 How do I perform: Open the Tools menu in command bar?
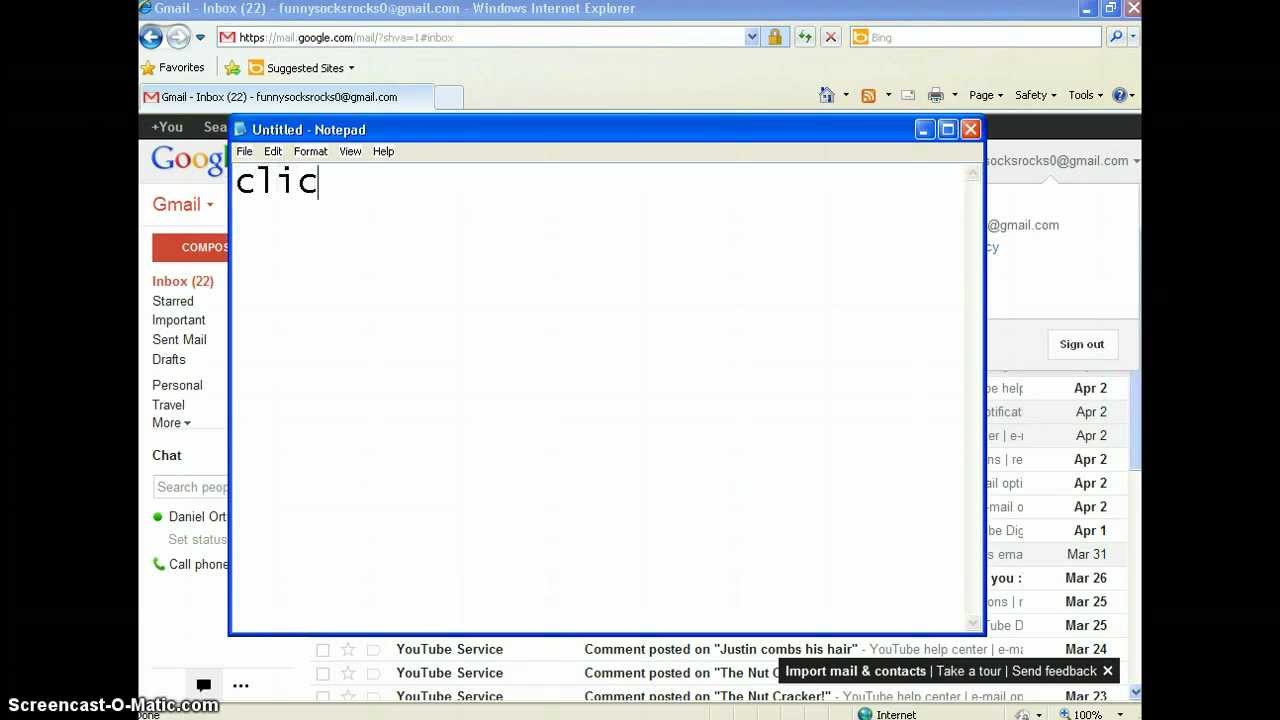(x=1085, y=95)
